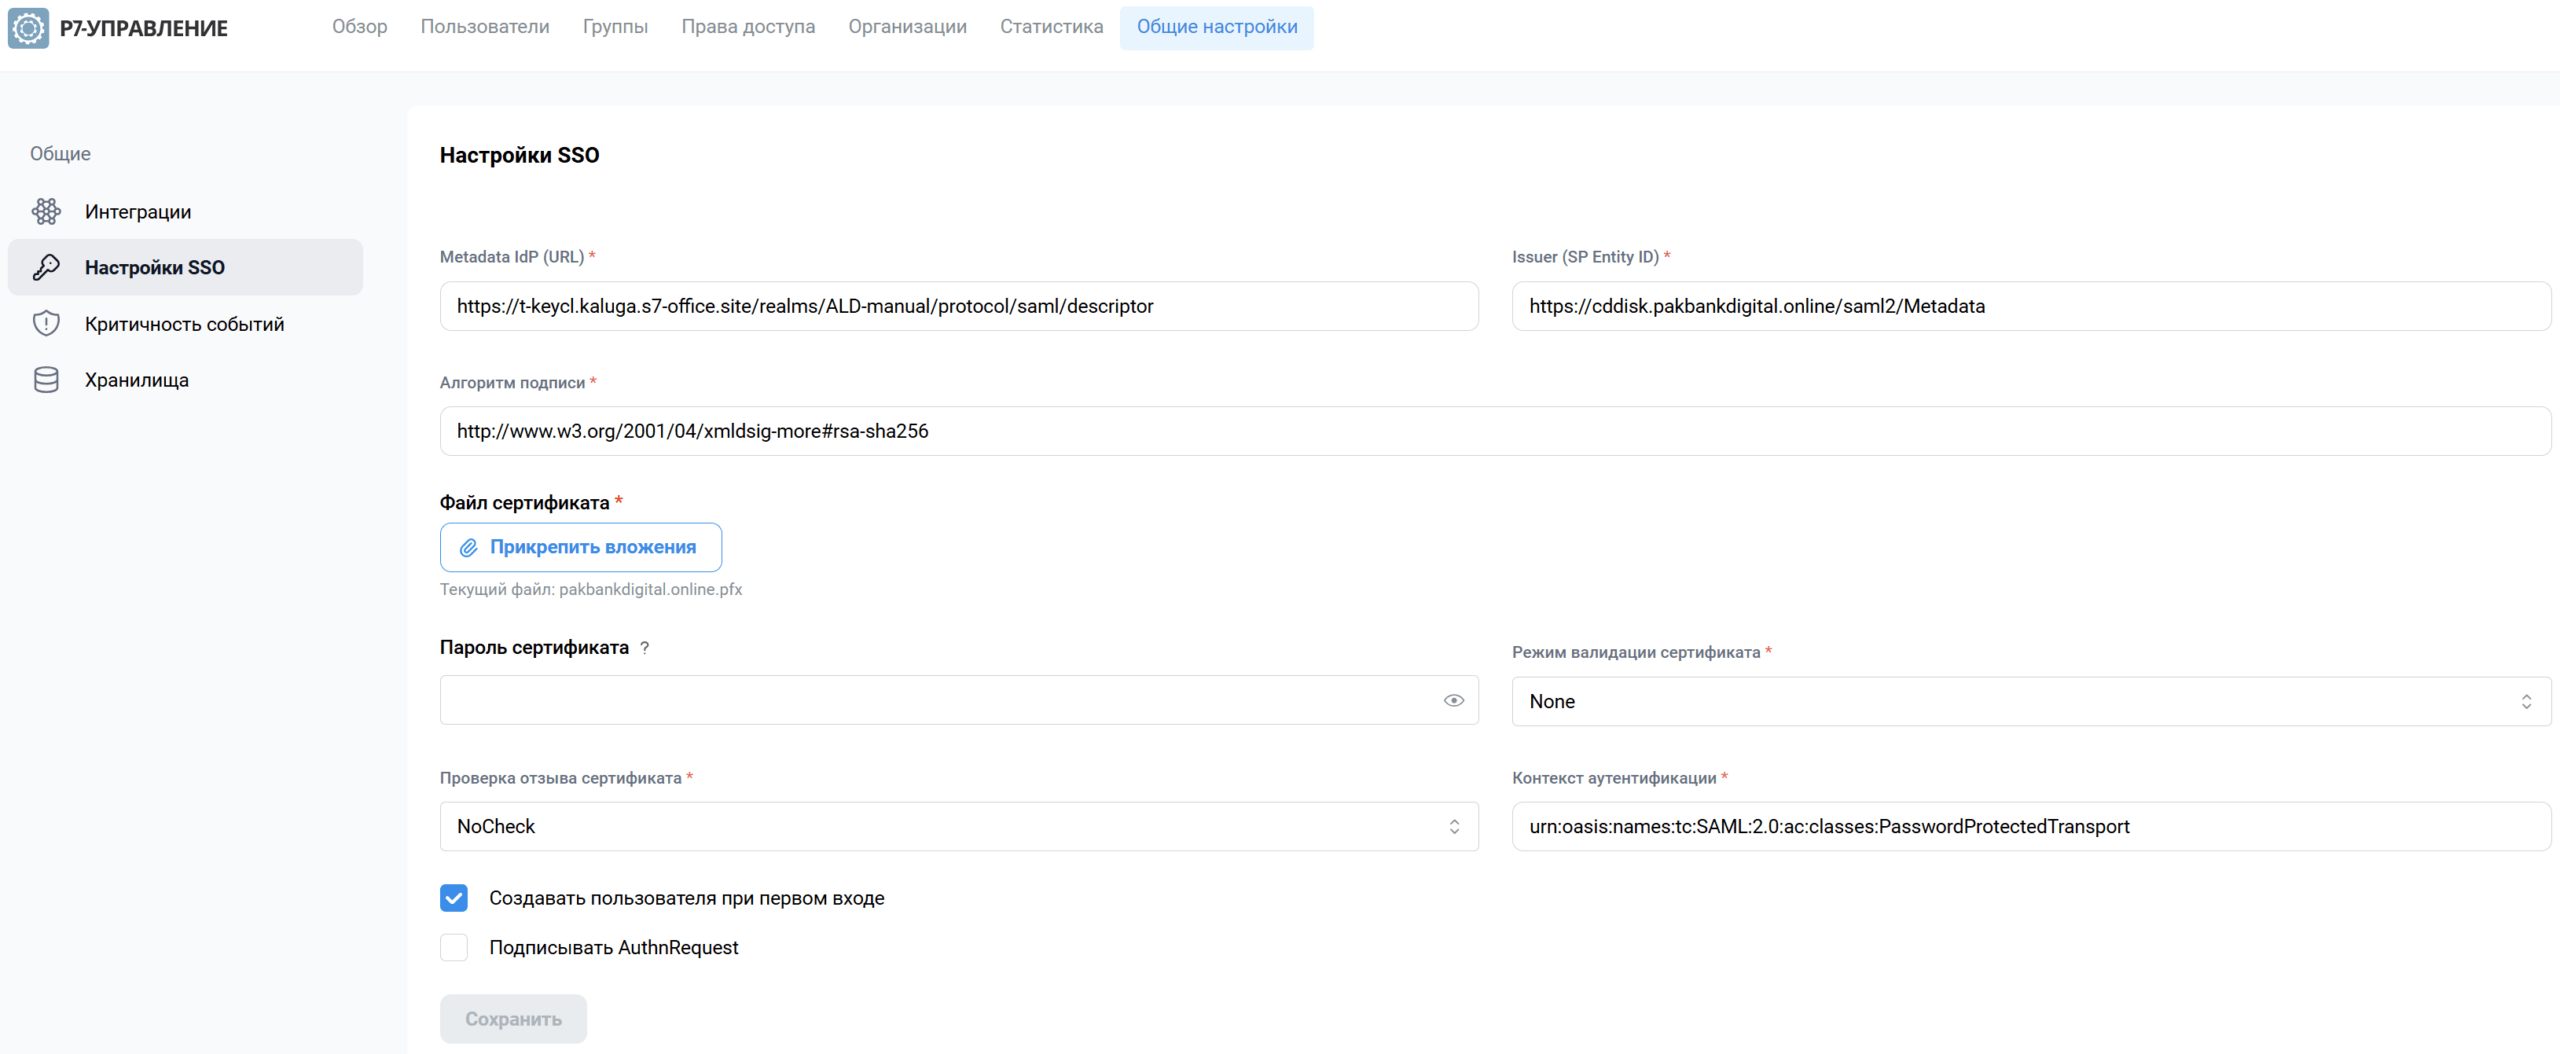This screenshot has height=1054, width=2560.
Task: Click the Issuer (SP Entity ID) input field
Action: (2031, 306)
